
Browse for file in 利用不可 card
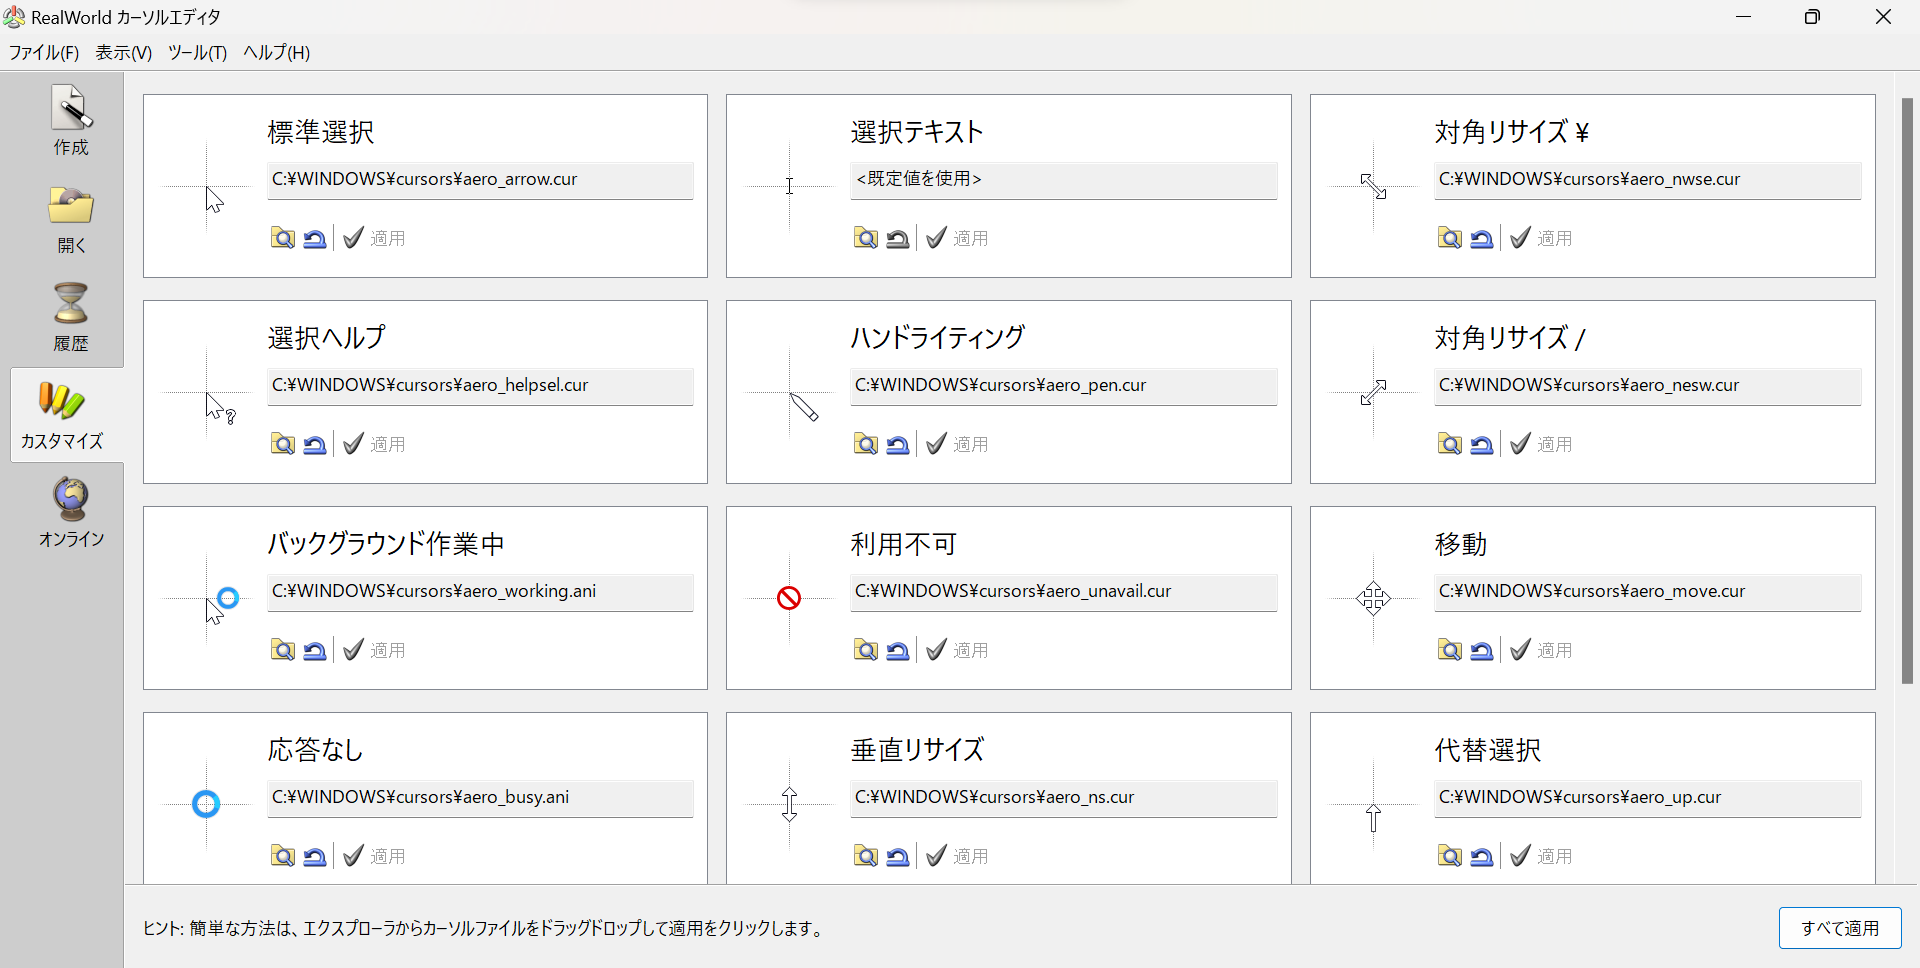[x=866, y=650]
